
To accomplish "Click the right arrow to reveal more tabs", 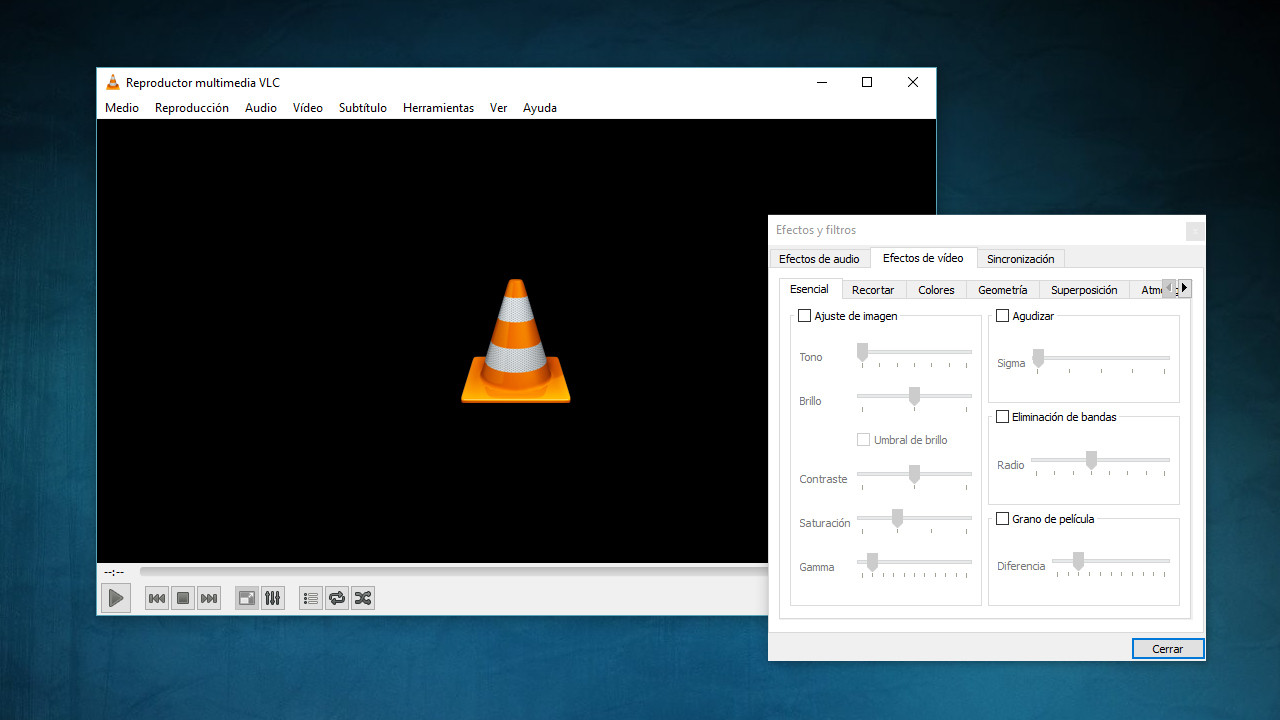I will click(1183, 287).
